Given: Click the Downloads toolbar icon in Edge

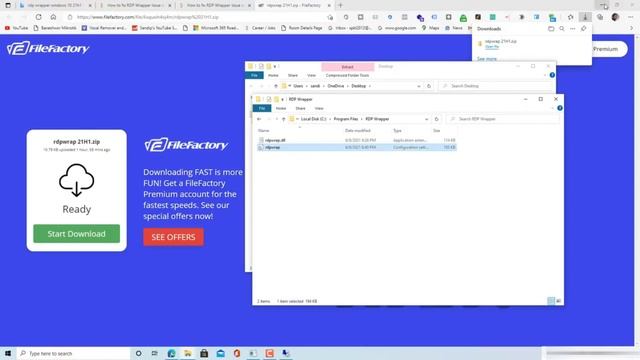Looking at the screenshot, I should click(585, 17).
